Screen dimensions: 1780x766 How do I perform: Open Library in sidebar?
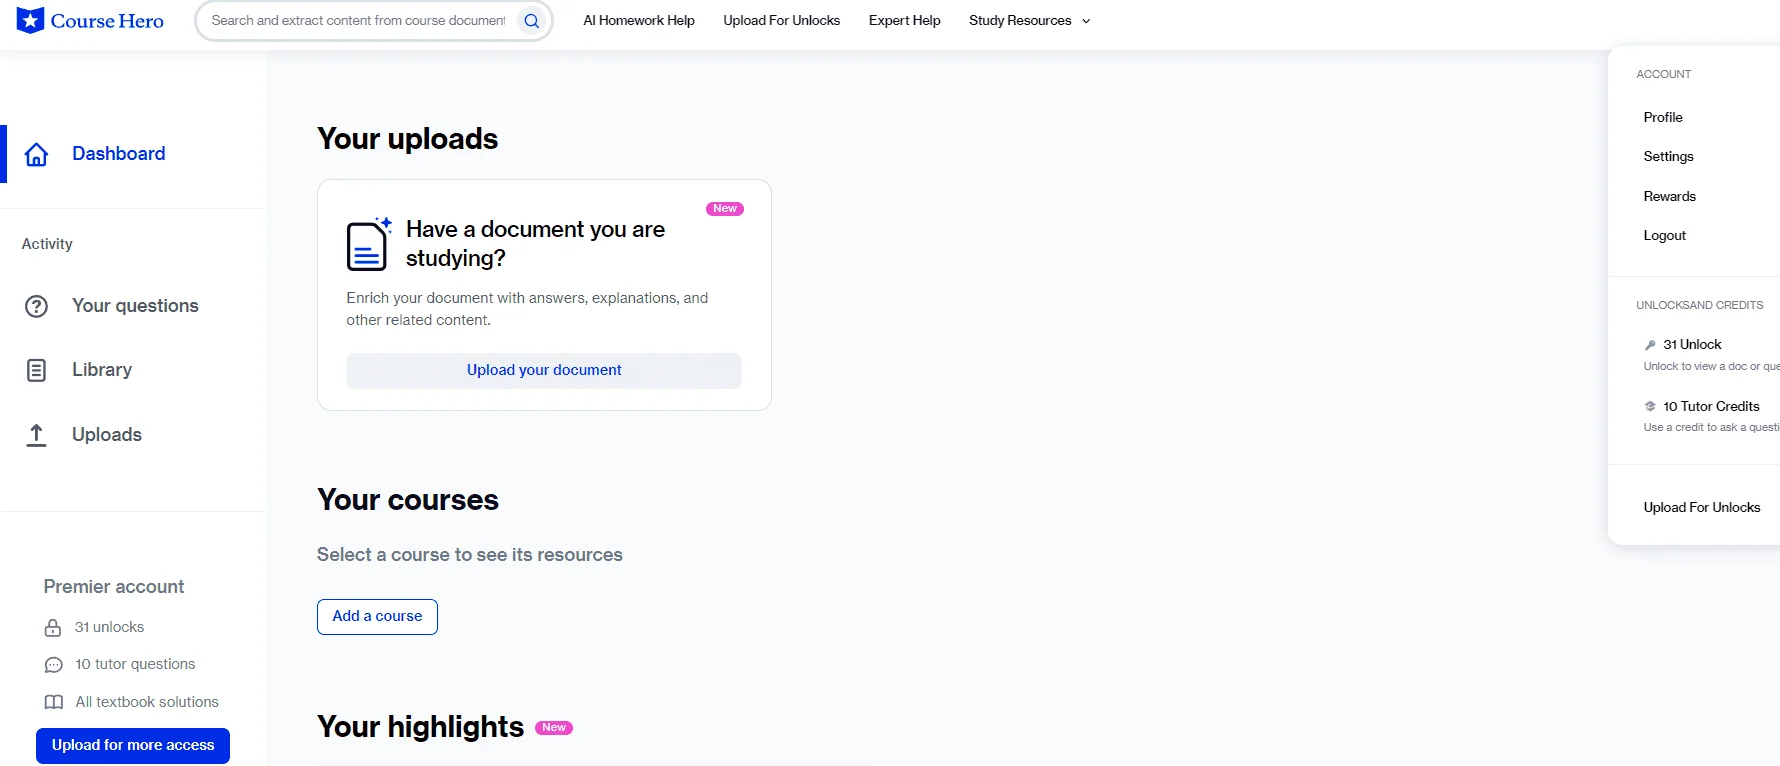coord(102,370)
